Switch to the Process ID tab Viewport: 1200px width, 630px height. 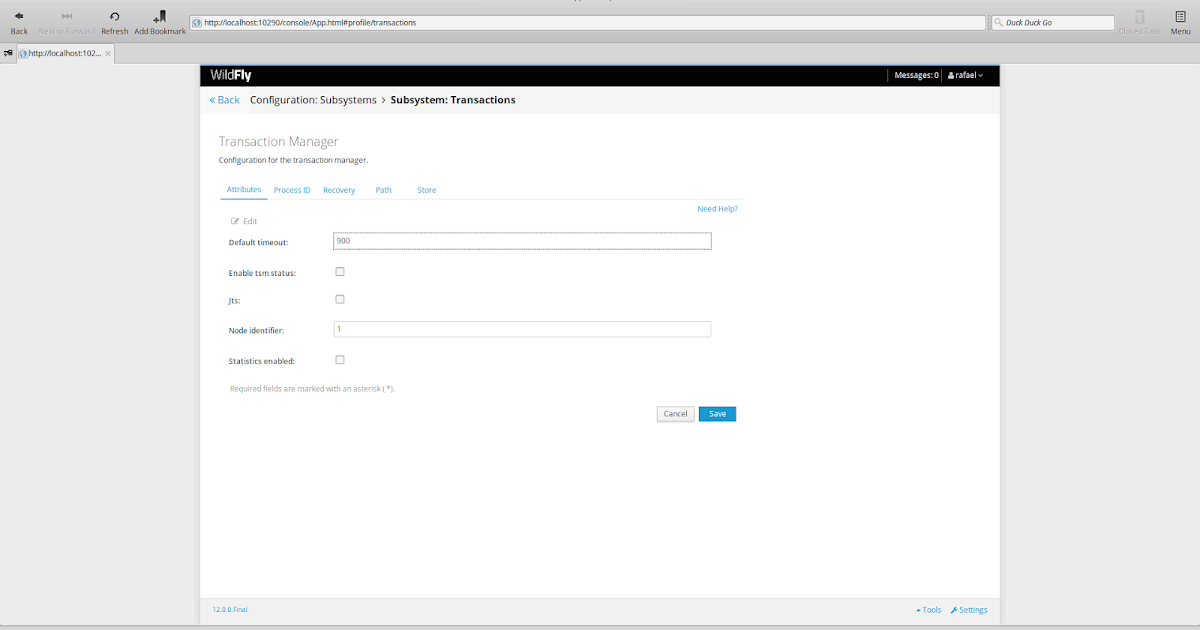coord(291,189)
